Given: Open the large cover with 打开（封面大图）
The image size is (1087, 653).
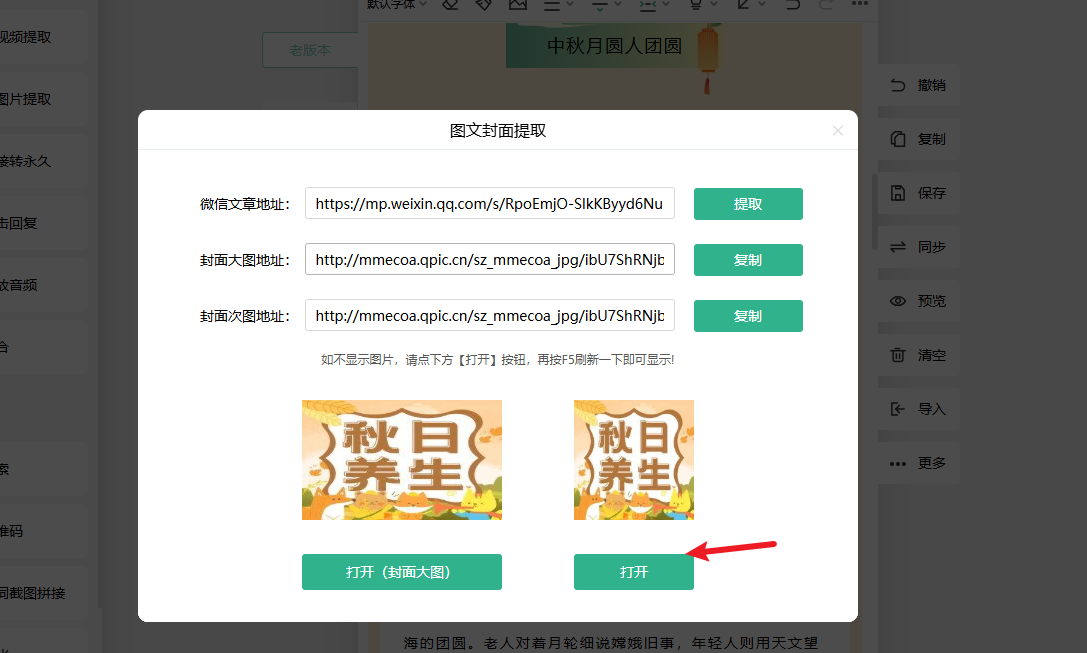Looking at the screenshot, I should coord(401,572).
